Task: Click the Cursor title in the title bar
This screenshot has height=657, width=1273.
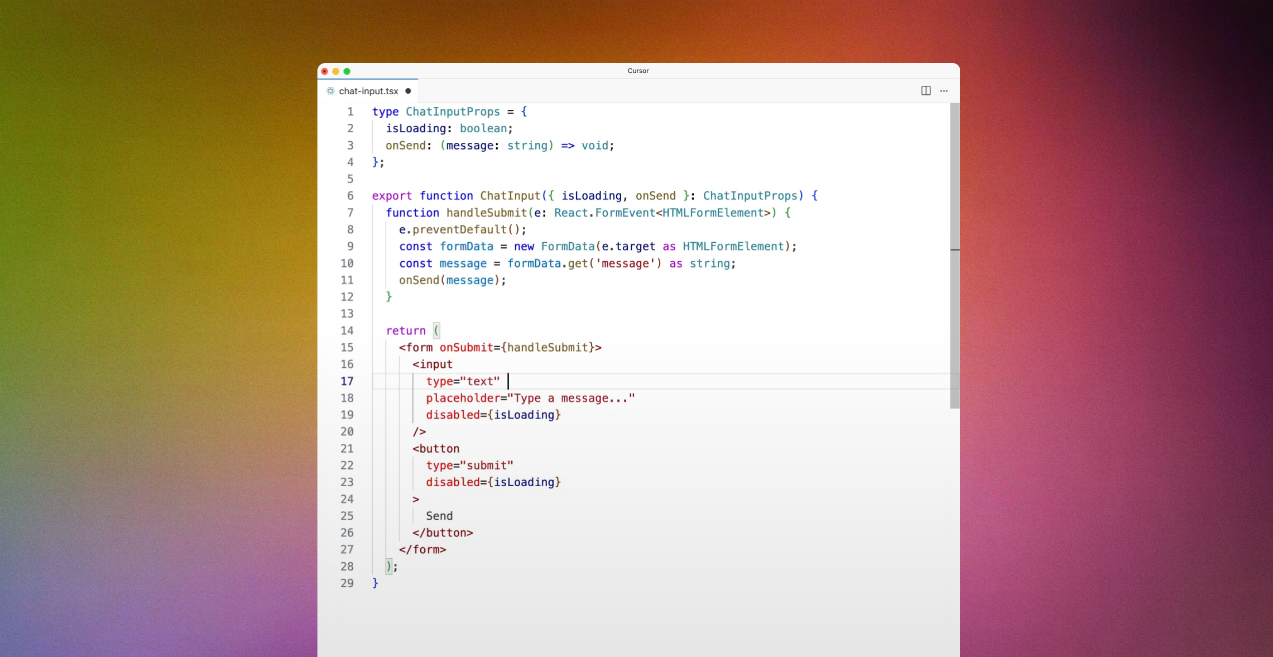Action: coord(638,71)
